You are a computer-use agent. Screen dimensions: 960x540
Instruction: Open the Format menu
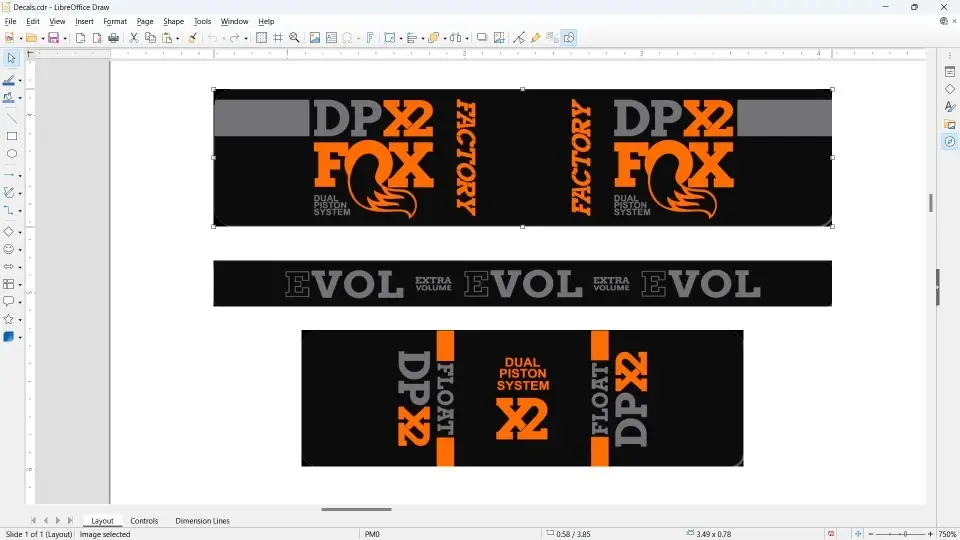tap(115, 21)
